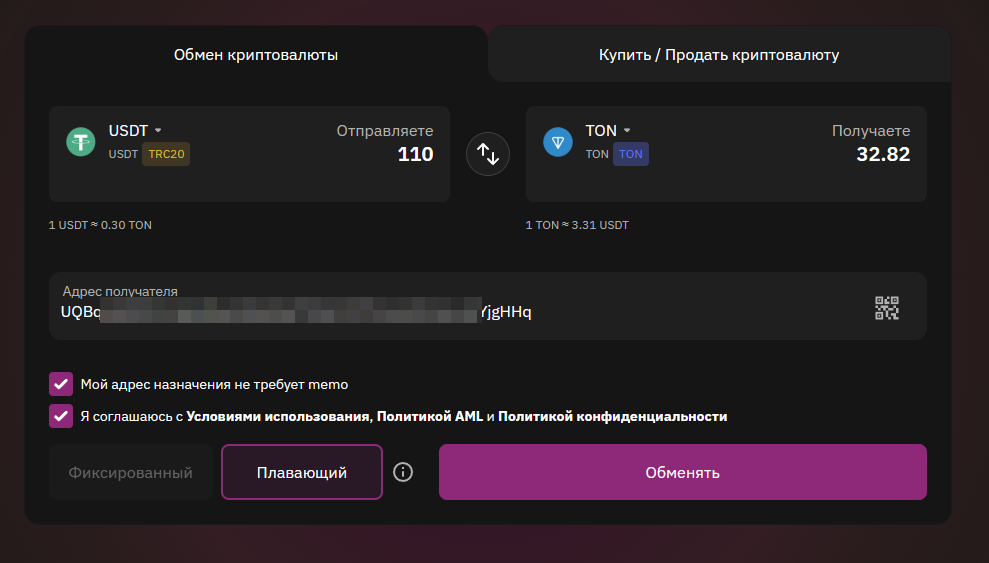Click the receive amount 32.82
Screen dimensions: 989x563
(x=883, y=154)
